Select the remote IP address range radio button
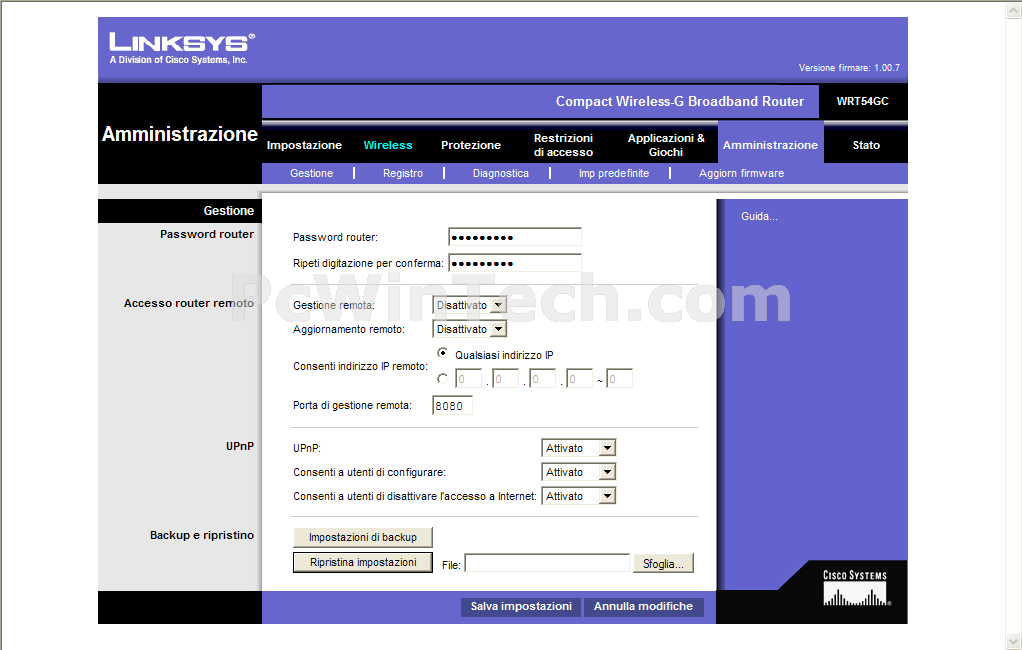 [x=443, y=378]
